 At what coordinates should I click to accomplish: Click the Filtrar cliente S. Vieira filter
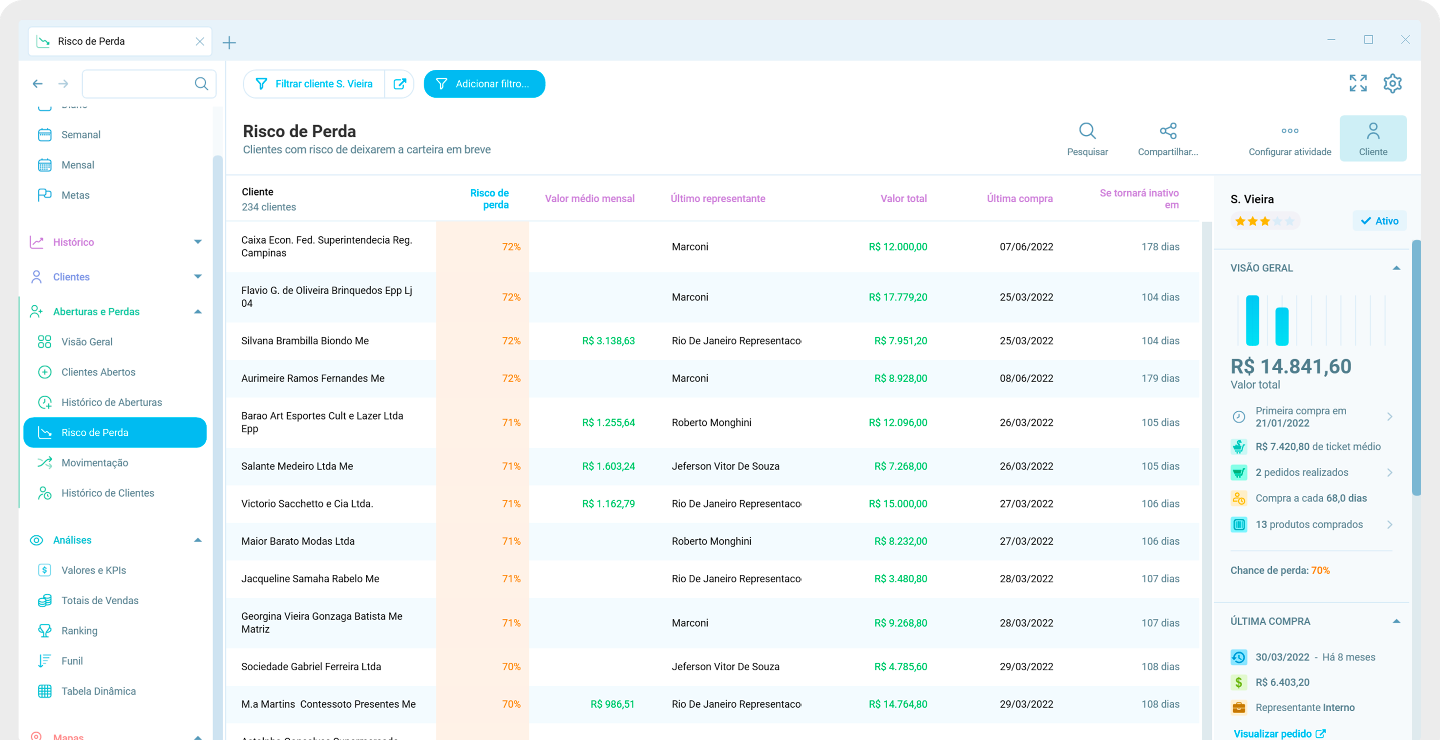pos(314,84)
